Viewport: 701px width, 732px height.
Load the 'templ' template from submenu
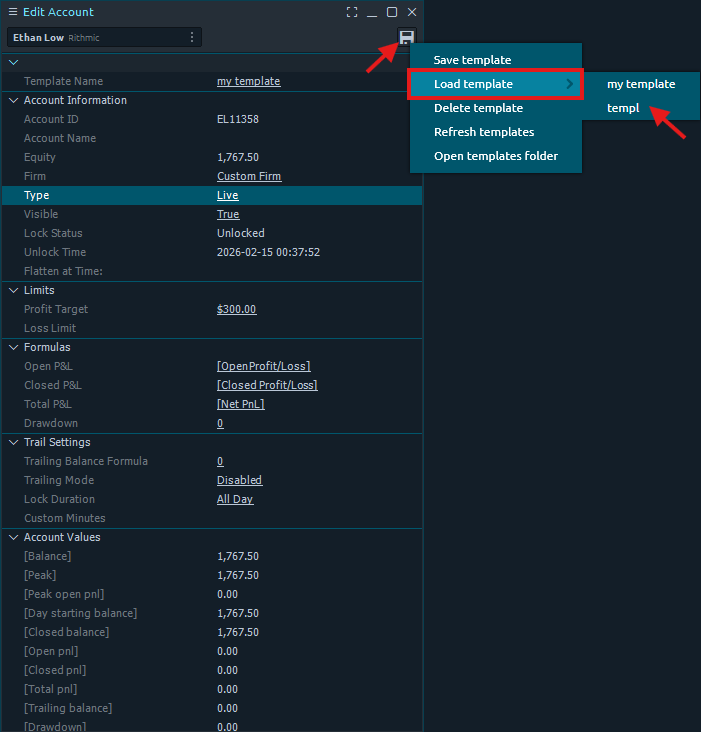pyautogui.click(x=622, y=108)
